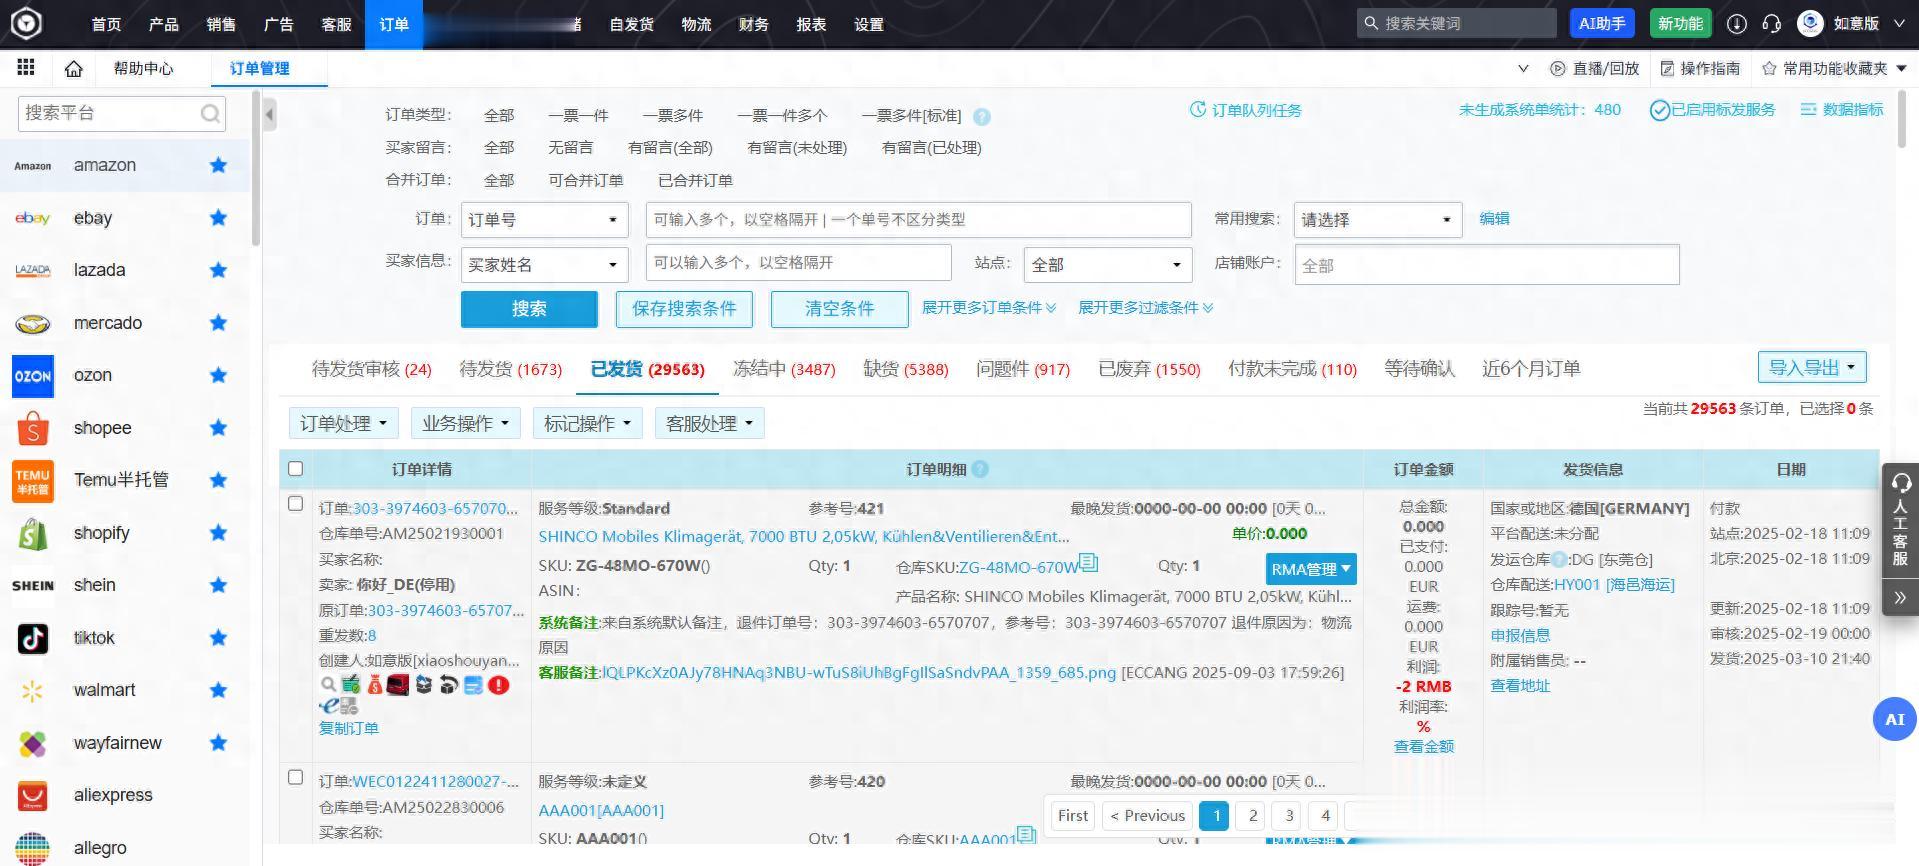Image resolution: width=1919 pixels, height=866 pixels.
Task: Click the 查看地址 link
Action: pyautogui.click(x=1519, y=686)
